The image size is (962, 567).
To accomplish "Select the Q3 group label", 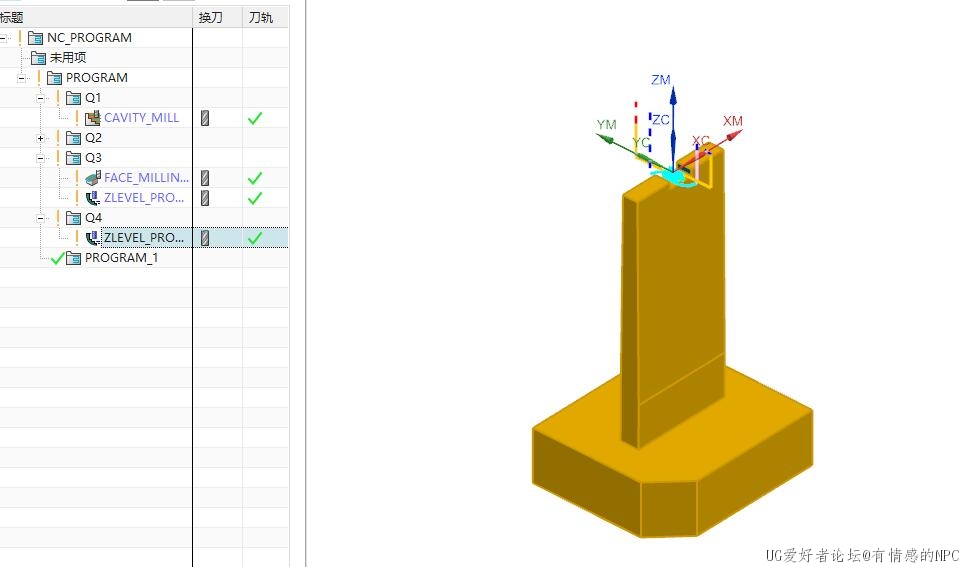I will (x=93, y=158).
